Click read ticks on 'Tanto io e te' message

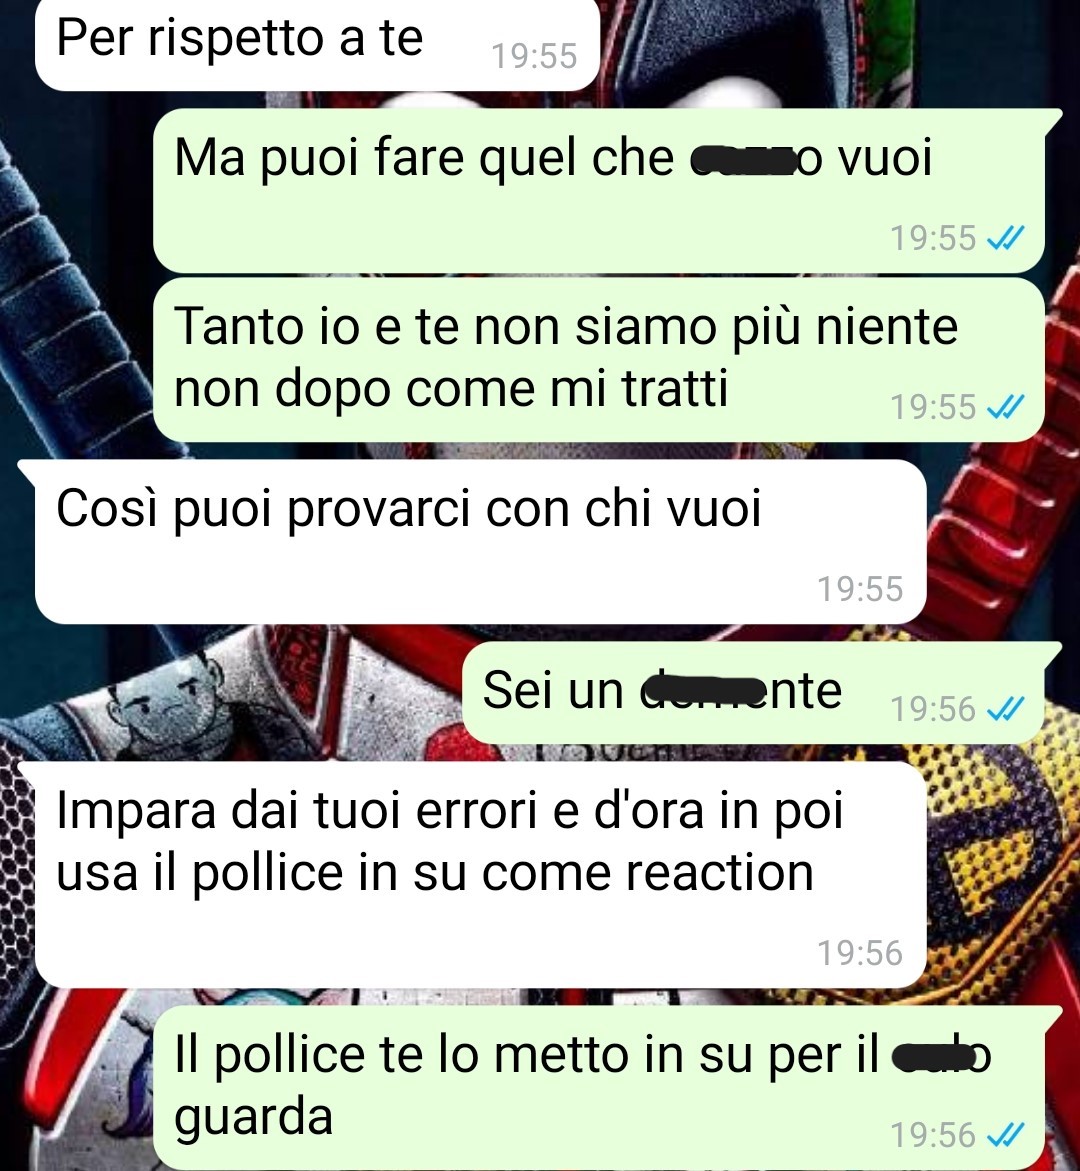click(1005, 407)
